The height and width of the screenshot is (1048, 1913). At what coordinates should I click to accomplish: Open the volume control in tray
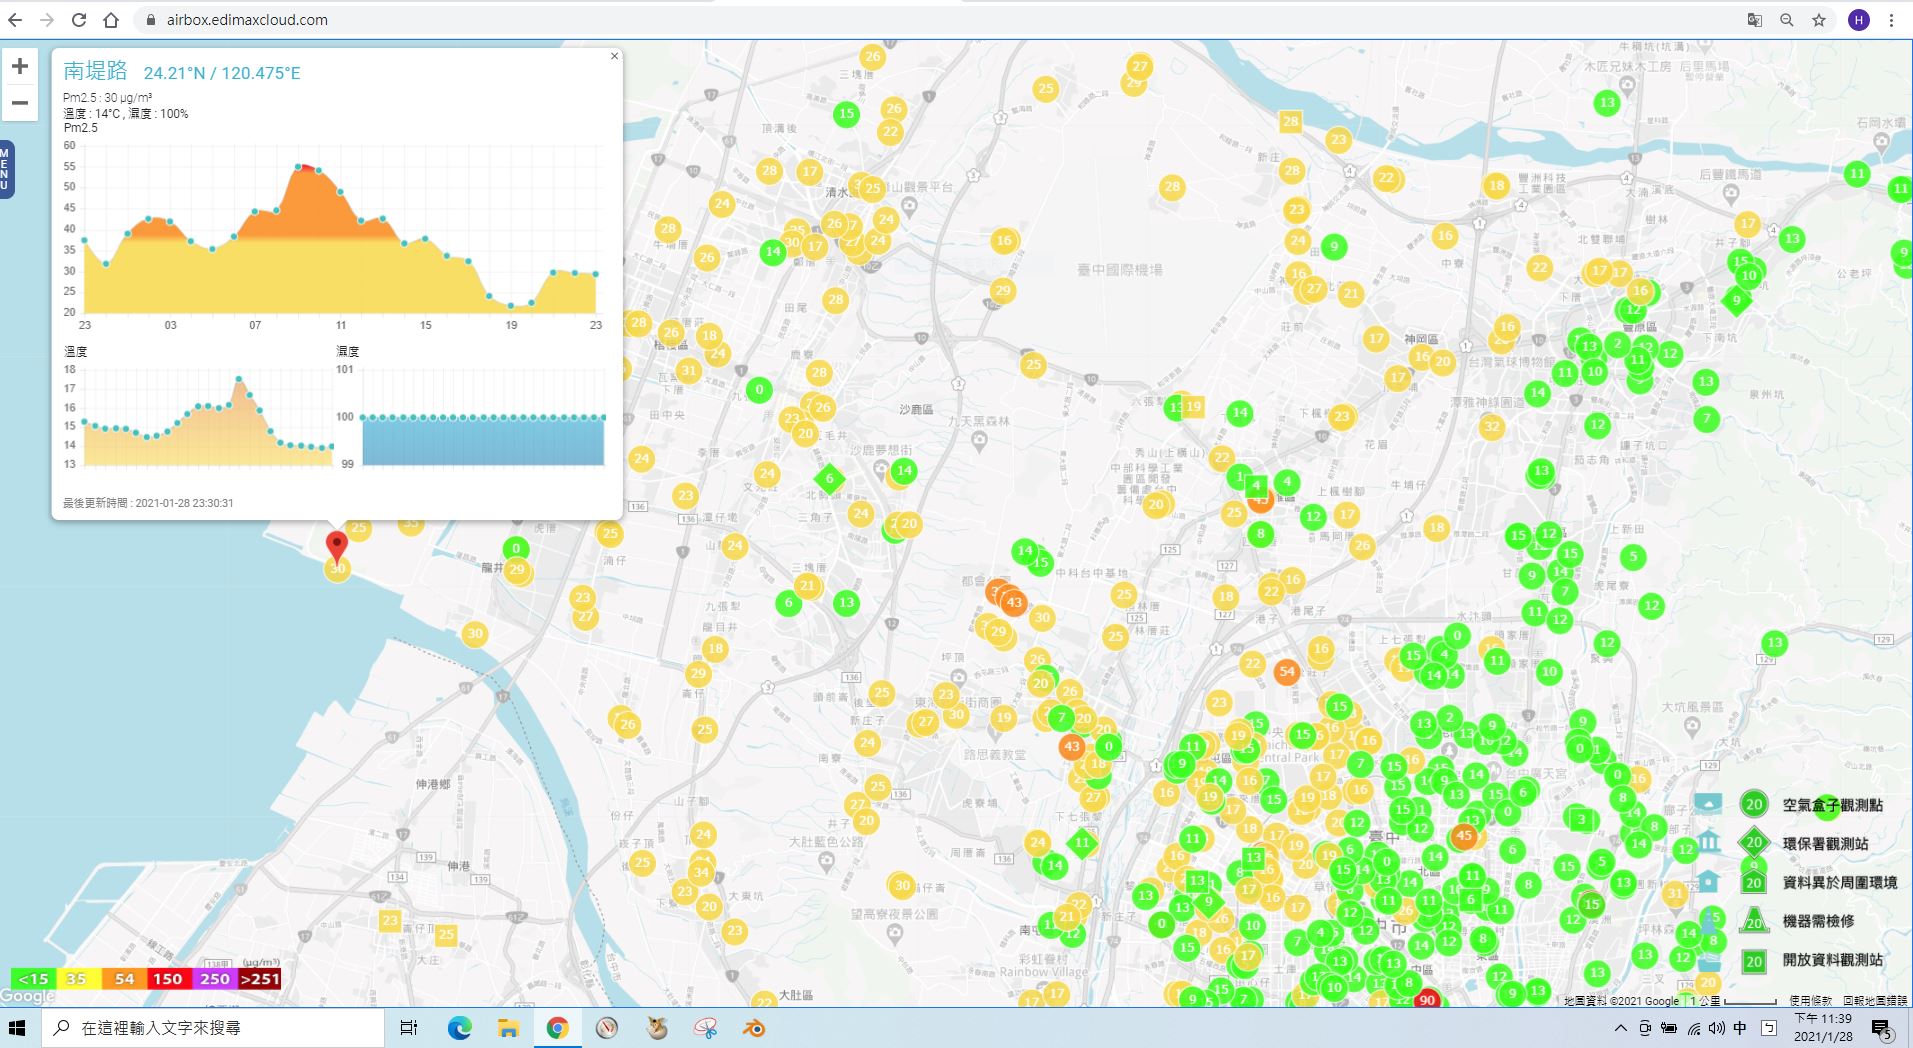click(1717, 1028)
